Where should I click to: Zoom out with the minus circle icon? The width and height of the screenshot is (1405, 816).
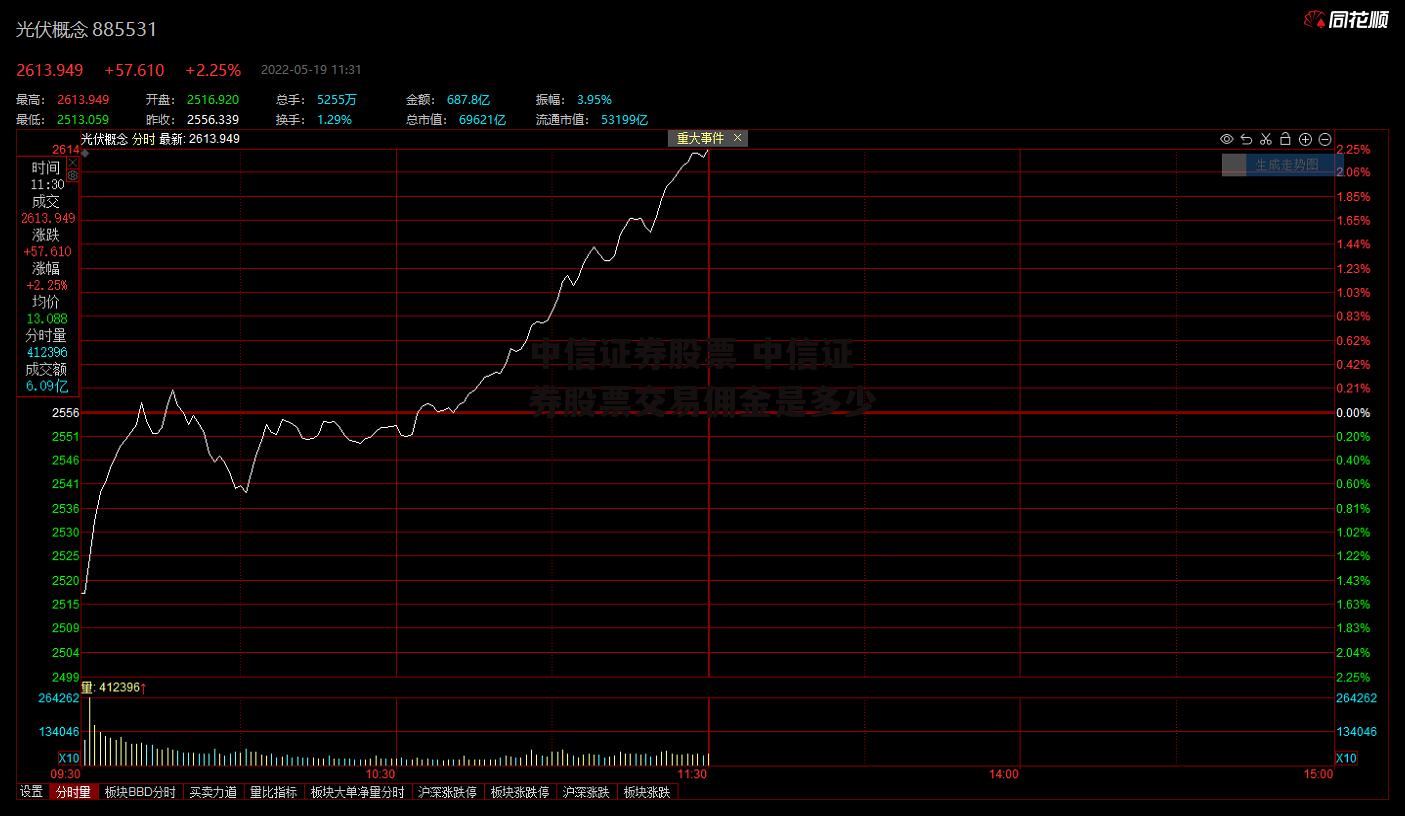pyautogui.click(x=1325, y=139)
